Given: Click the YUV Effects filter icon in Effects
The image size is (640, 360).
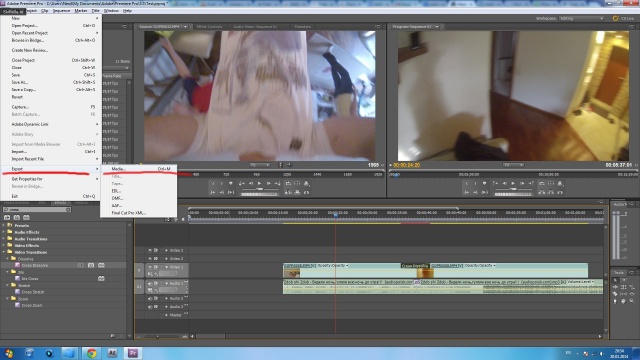Looking at the screenshot, I should pos(27,217).
